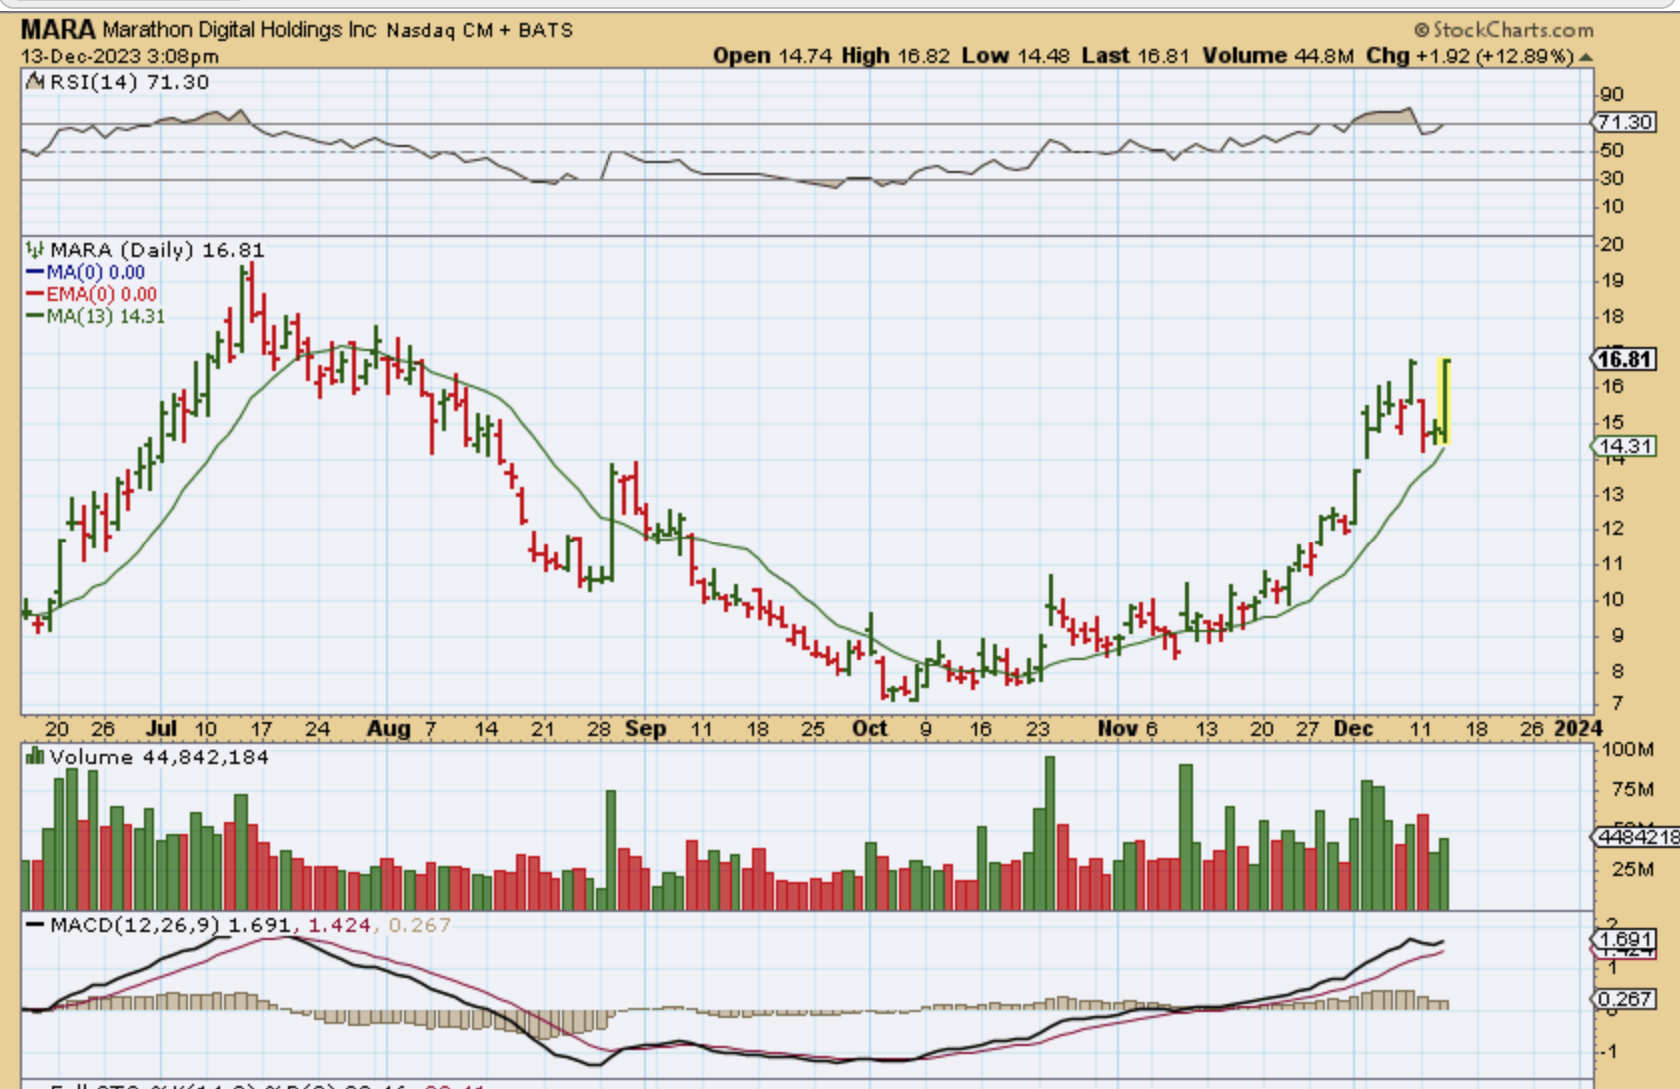Click the Nasdaq CM + BATS exchange label
This screenshot has width=1680, height=1089.
click(x=480, y=30)
